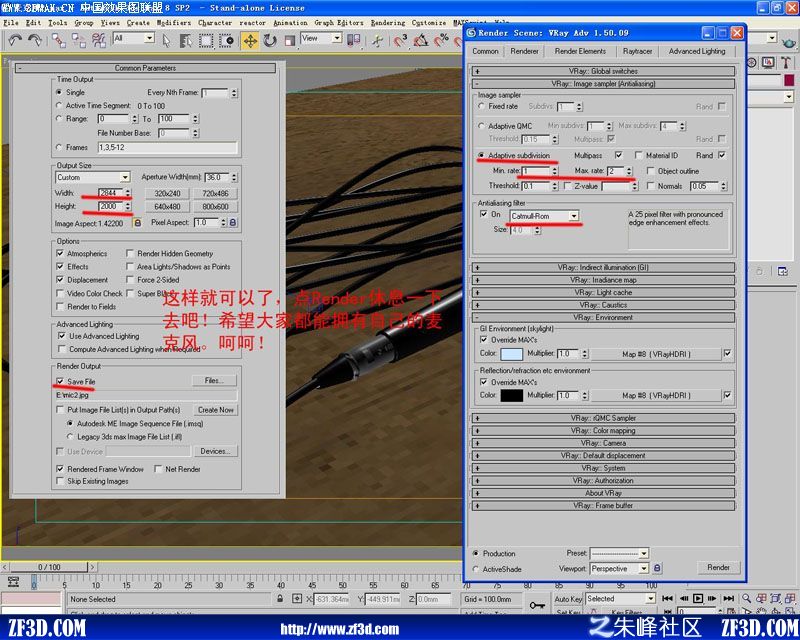Viewport: 800px width, 640px height.
Task: Collapse the VRay Environment rollout
Action: click(604, 317)
